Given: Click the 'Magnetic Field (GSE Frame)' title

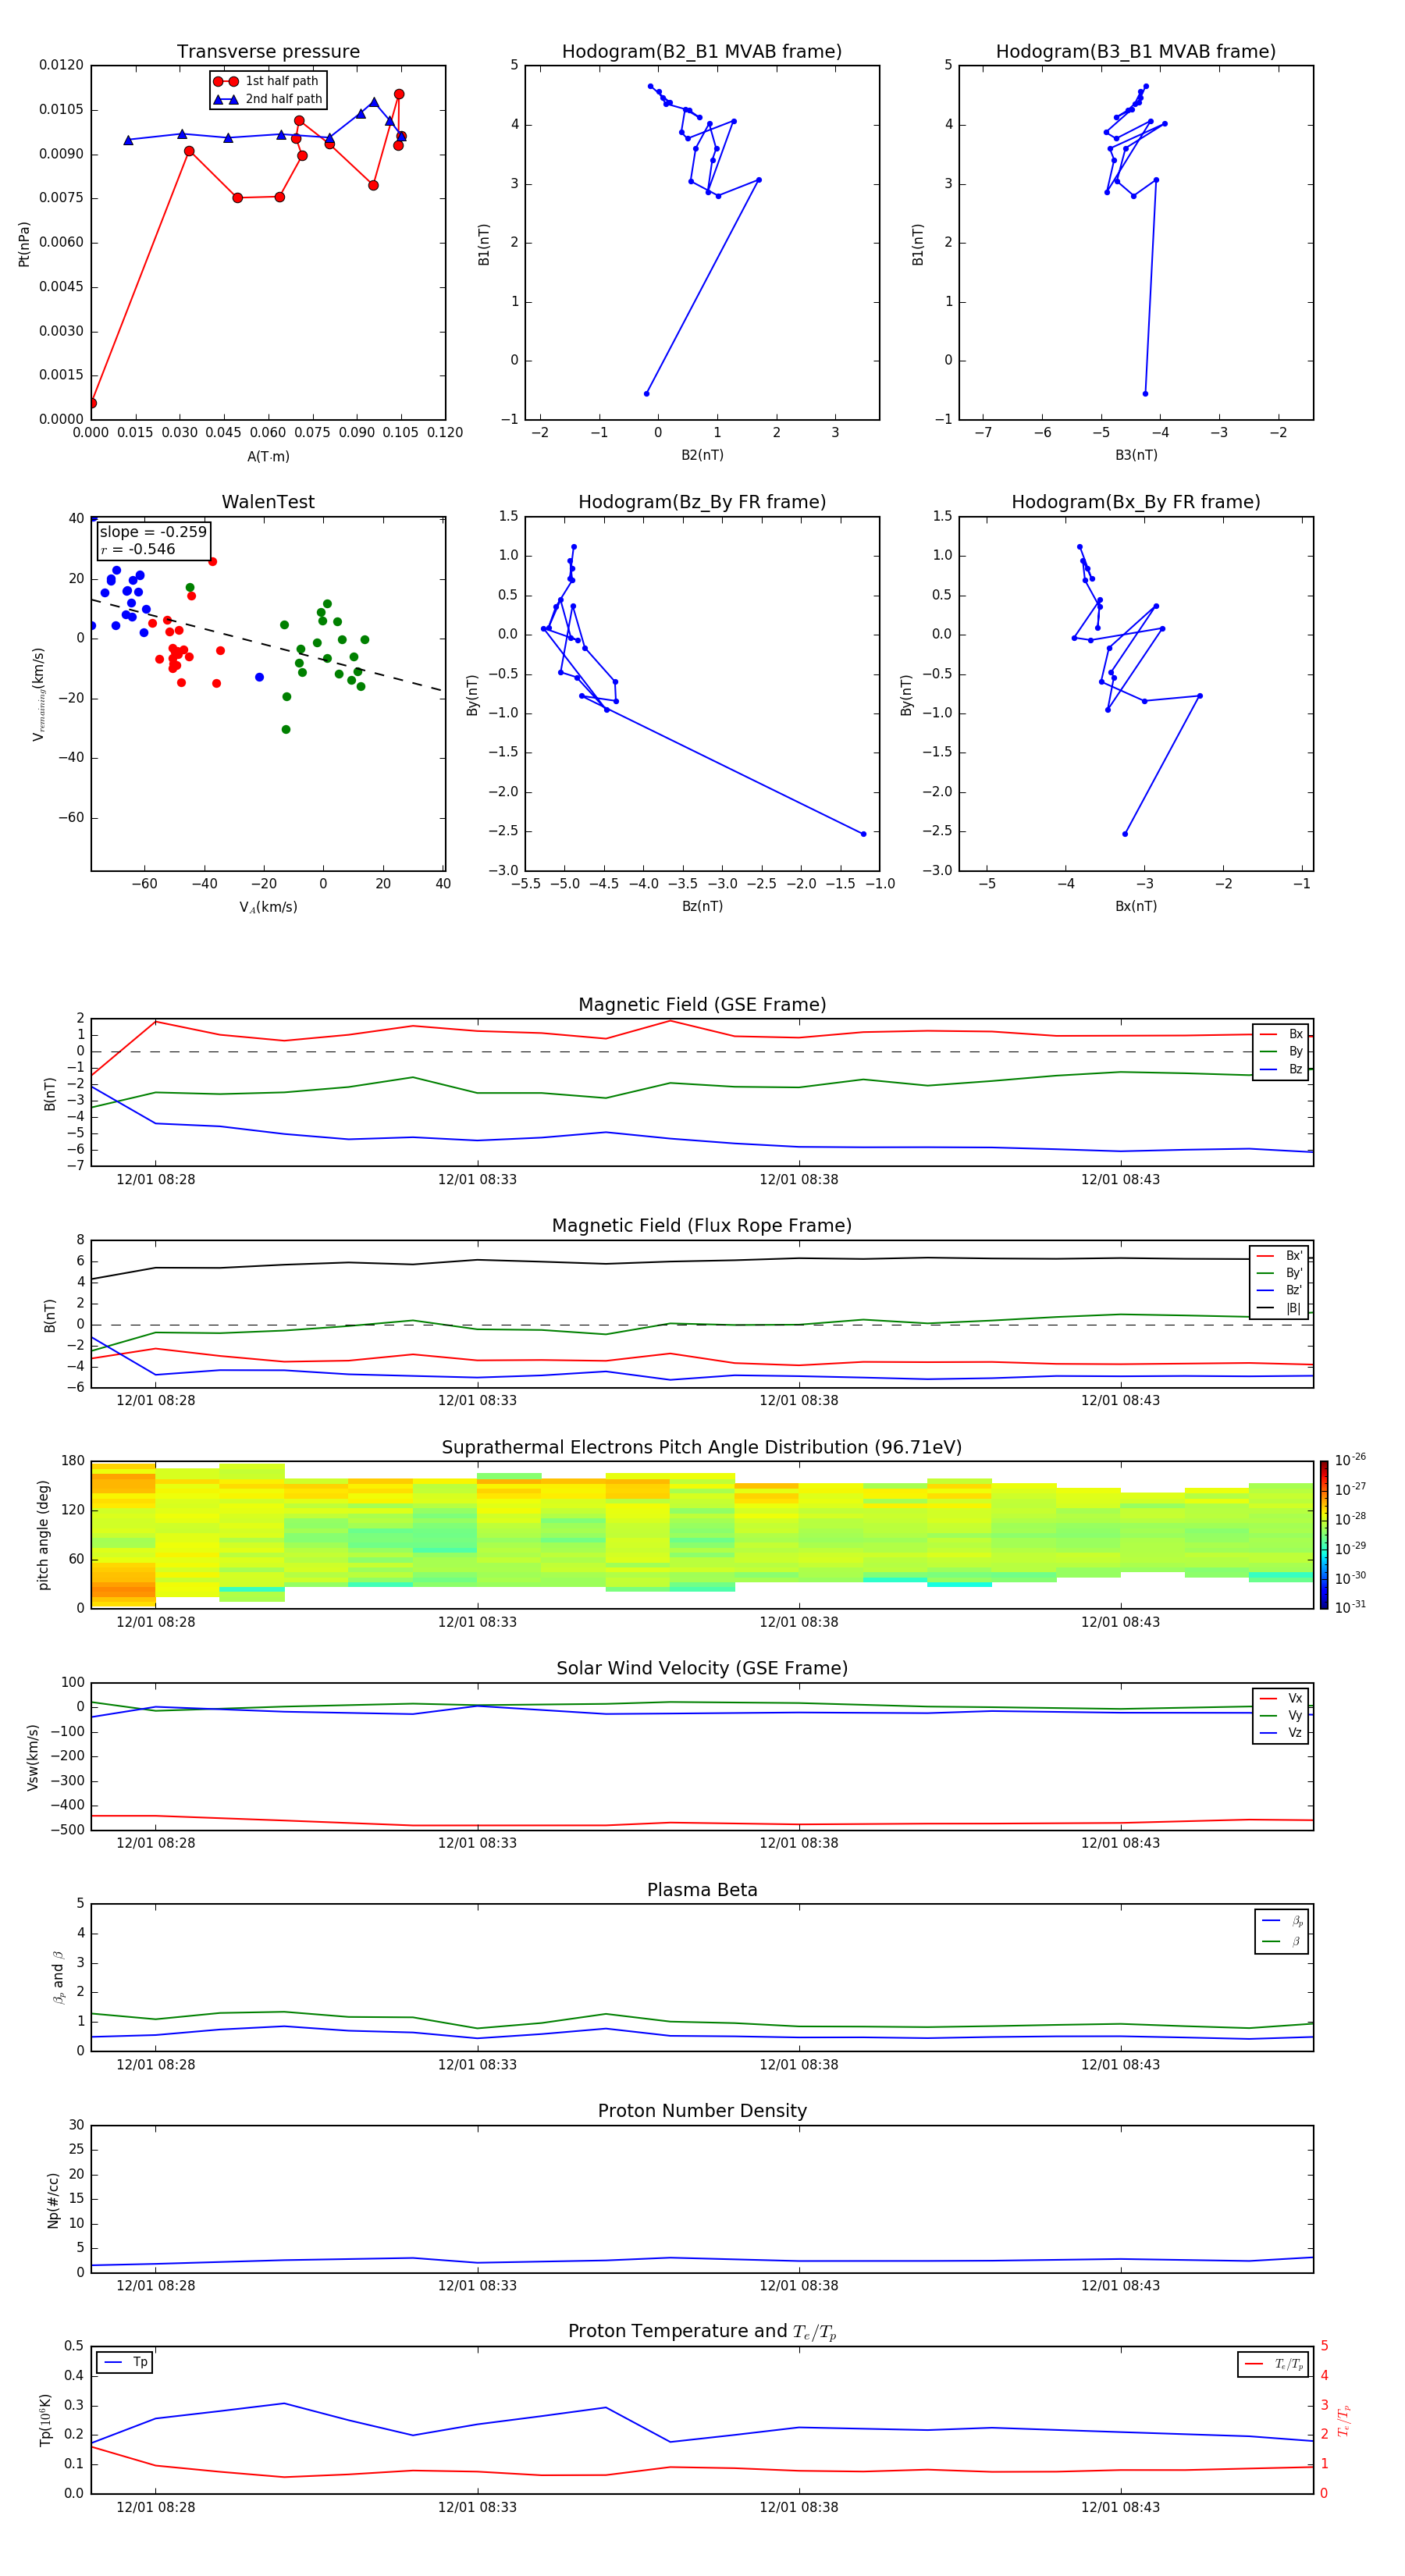Looking at the screenshot, I should point(702,1005).
